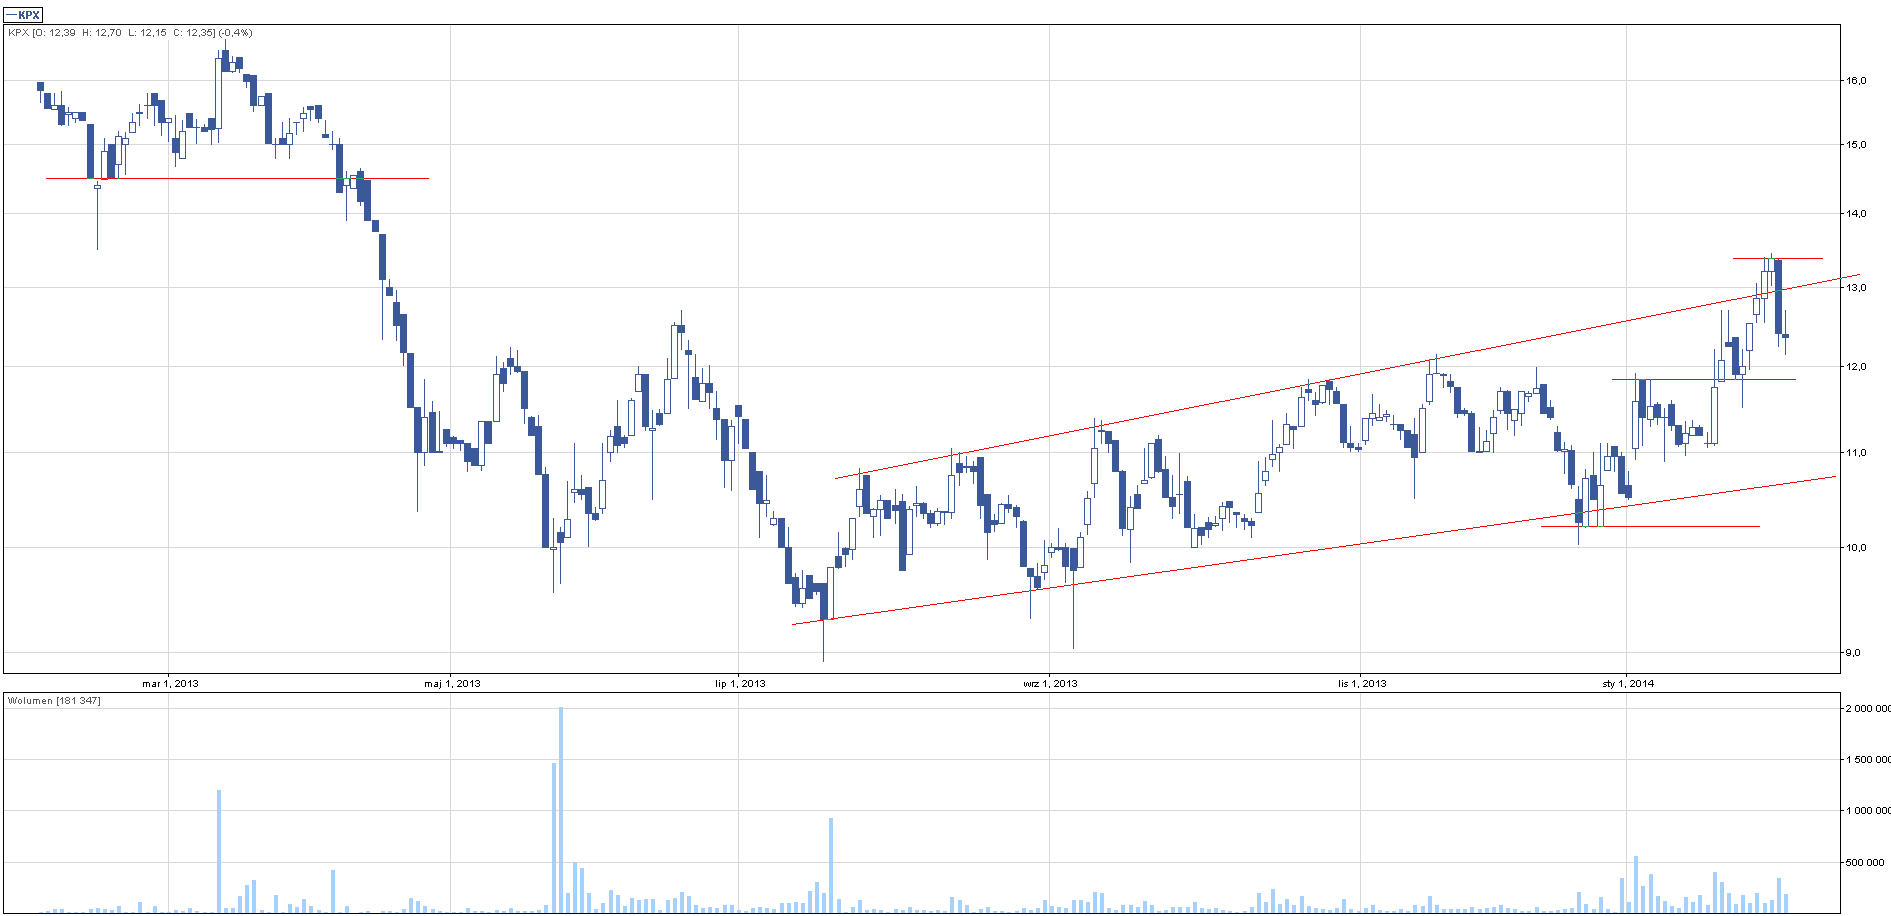This screenshot has width=1891, height=916.
Task: Select the mar 1, 2013 date label
Action: pyautogui.click(x=170, y=684)
